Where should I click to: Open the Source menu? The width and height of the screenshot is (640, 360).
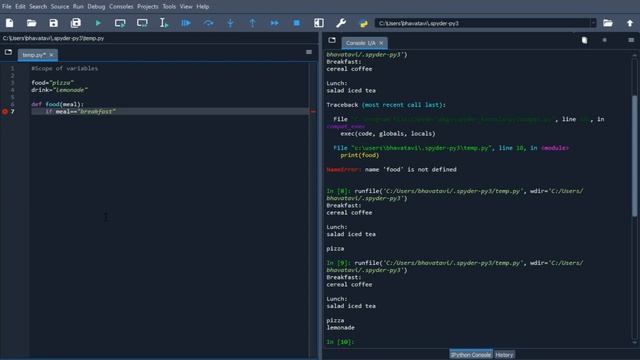click(x=60, y=7)
